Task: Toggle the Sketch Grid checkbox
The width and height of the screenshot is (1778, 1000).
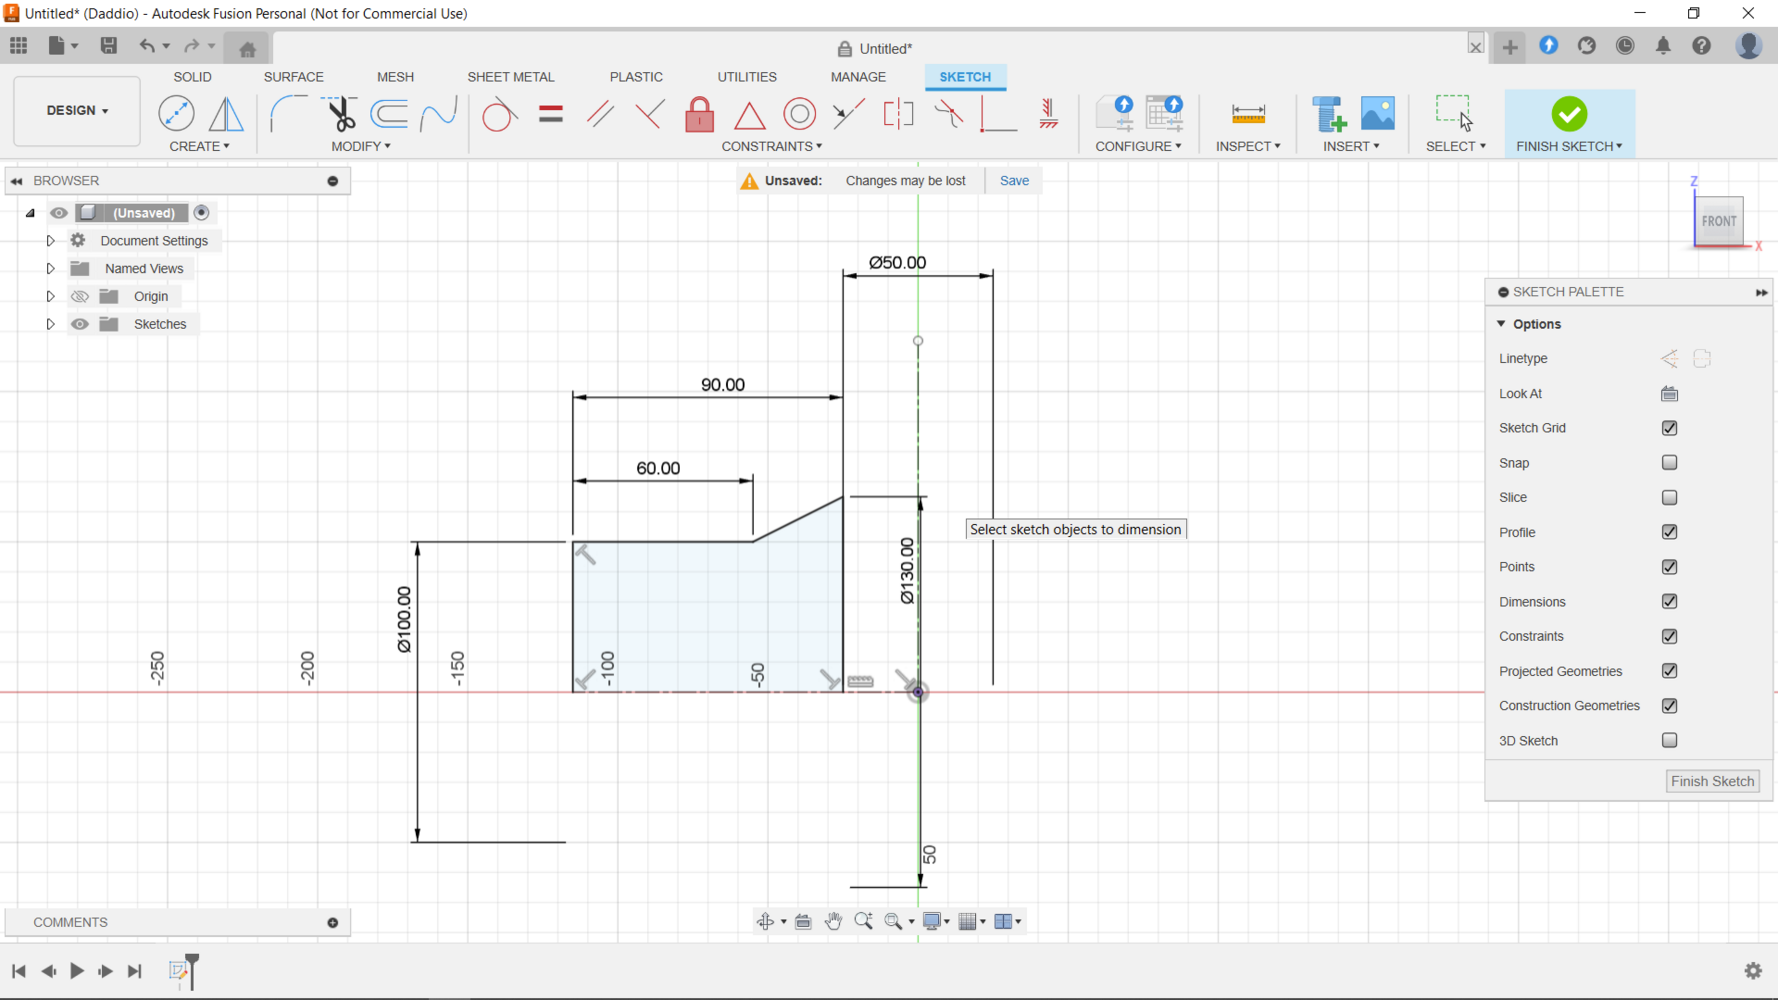Action: click(1669, 428)
